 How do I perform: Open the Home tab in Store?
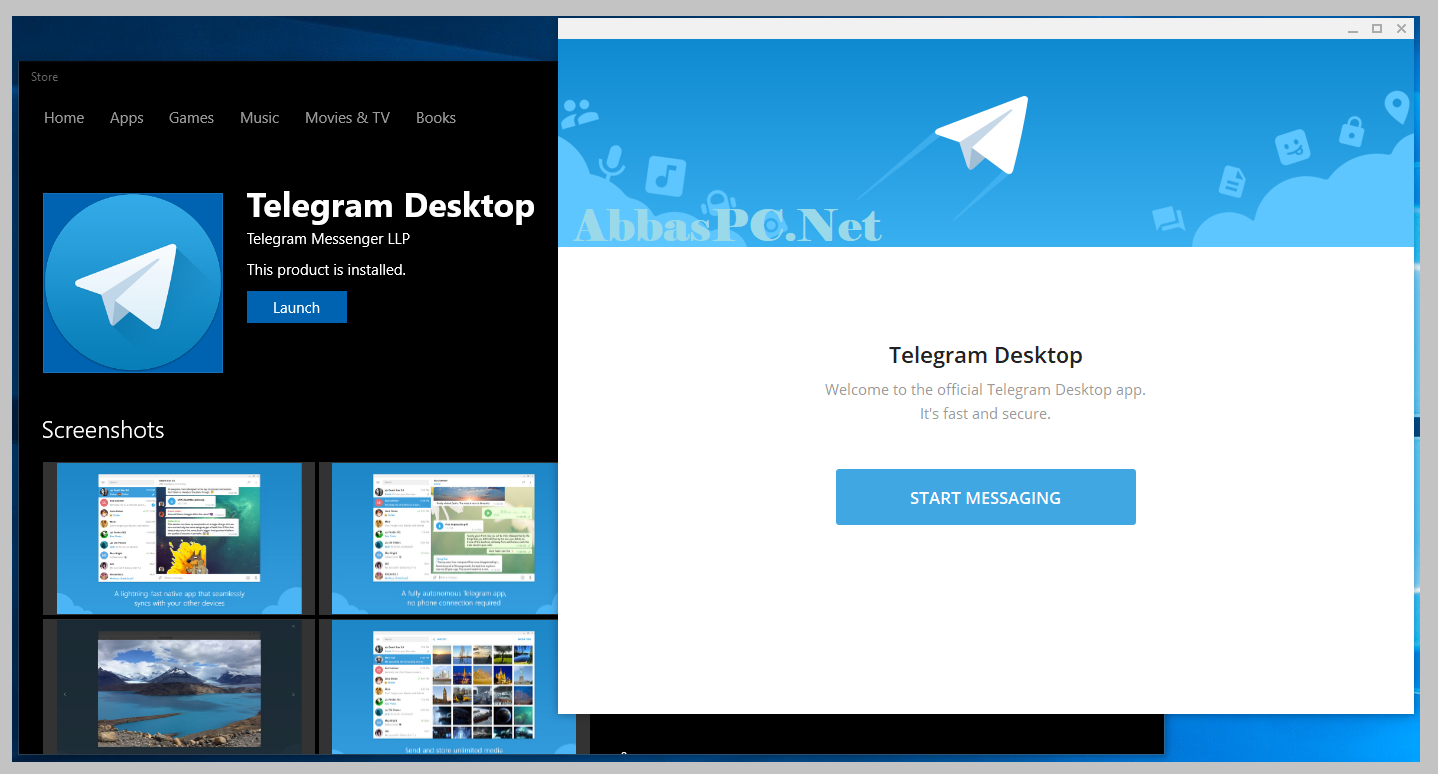click(x=64, y=118)
